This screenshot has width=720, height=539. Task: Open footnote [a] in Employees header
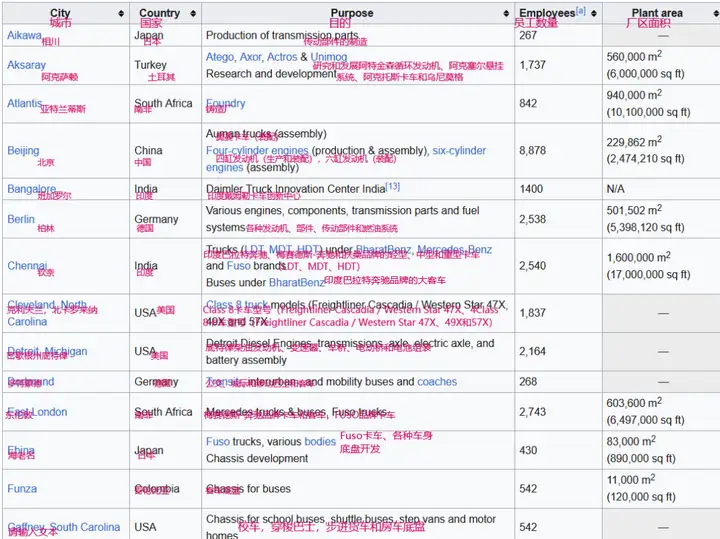coord(581,11)
